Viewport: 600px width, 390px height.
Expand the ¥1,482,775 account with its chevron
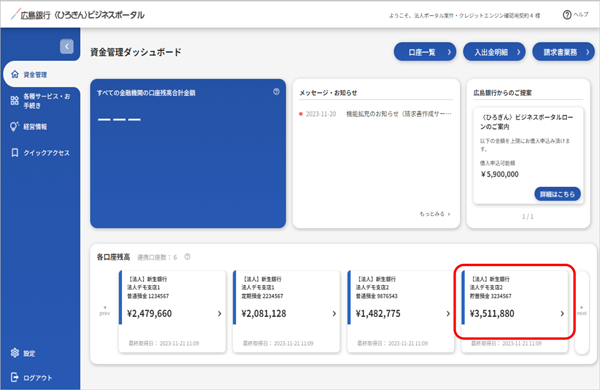[x=448, y=313]
